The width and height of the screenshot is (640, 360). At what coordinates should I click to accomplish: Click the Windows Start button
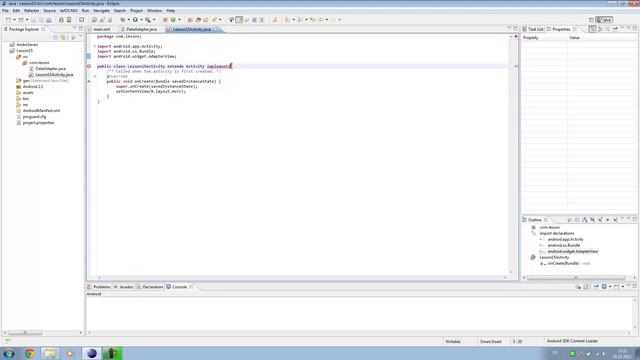pyautogui.click(x=9, y=353)
